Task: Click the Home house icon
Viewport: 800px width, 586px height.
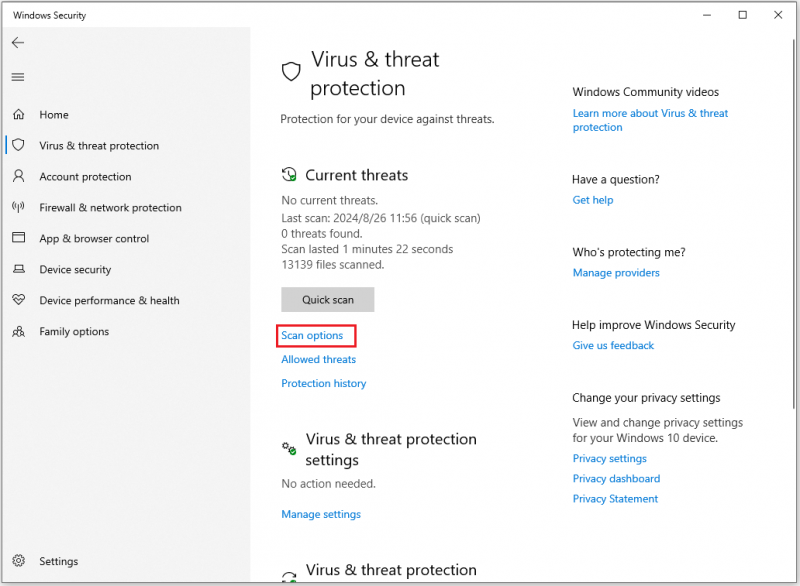Action: click(x=18, y=114)
